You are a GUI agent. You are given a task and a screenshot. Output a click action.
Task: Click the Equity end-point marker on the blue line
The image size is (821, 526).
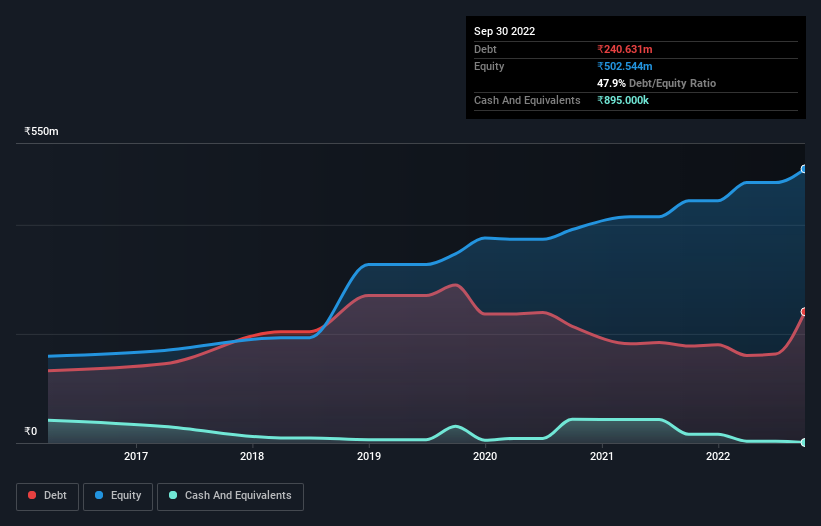tap(804, 169)
